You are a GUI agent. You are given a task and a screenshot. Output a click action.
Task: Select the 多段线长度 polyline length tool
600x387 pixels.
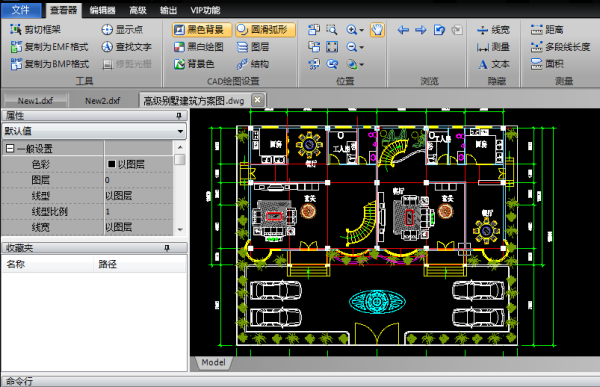pos(561,47)
